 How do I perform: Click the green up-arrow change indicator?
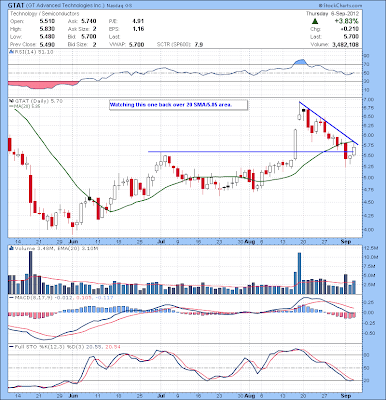315,21
